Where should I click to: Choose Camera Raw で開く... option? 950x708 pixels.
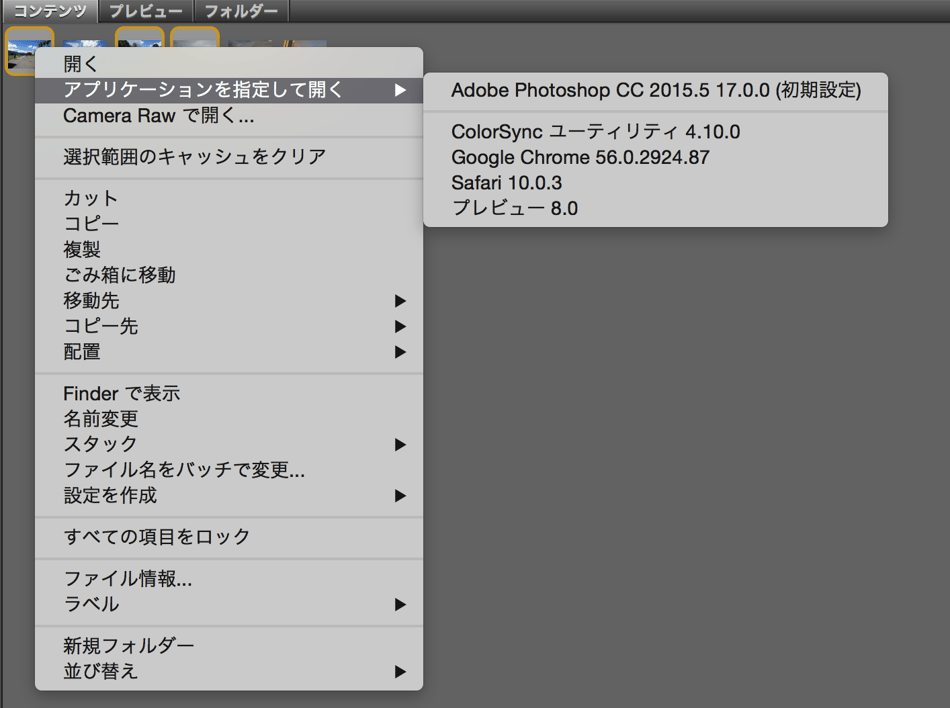(229, 115)
